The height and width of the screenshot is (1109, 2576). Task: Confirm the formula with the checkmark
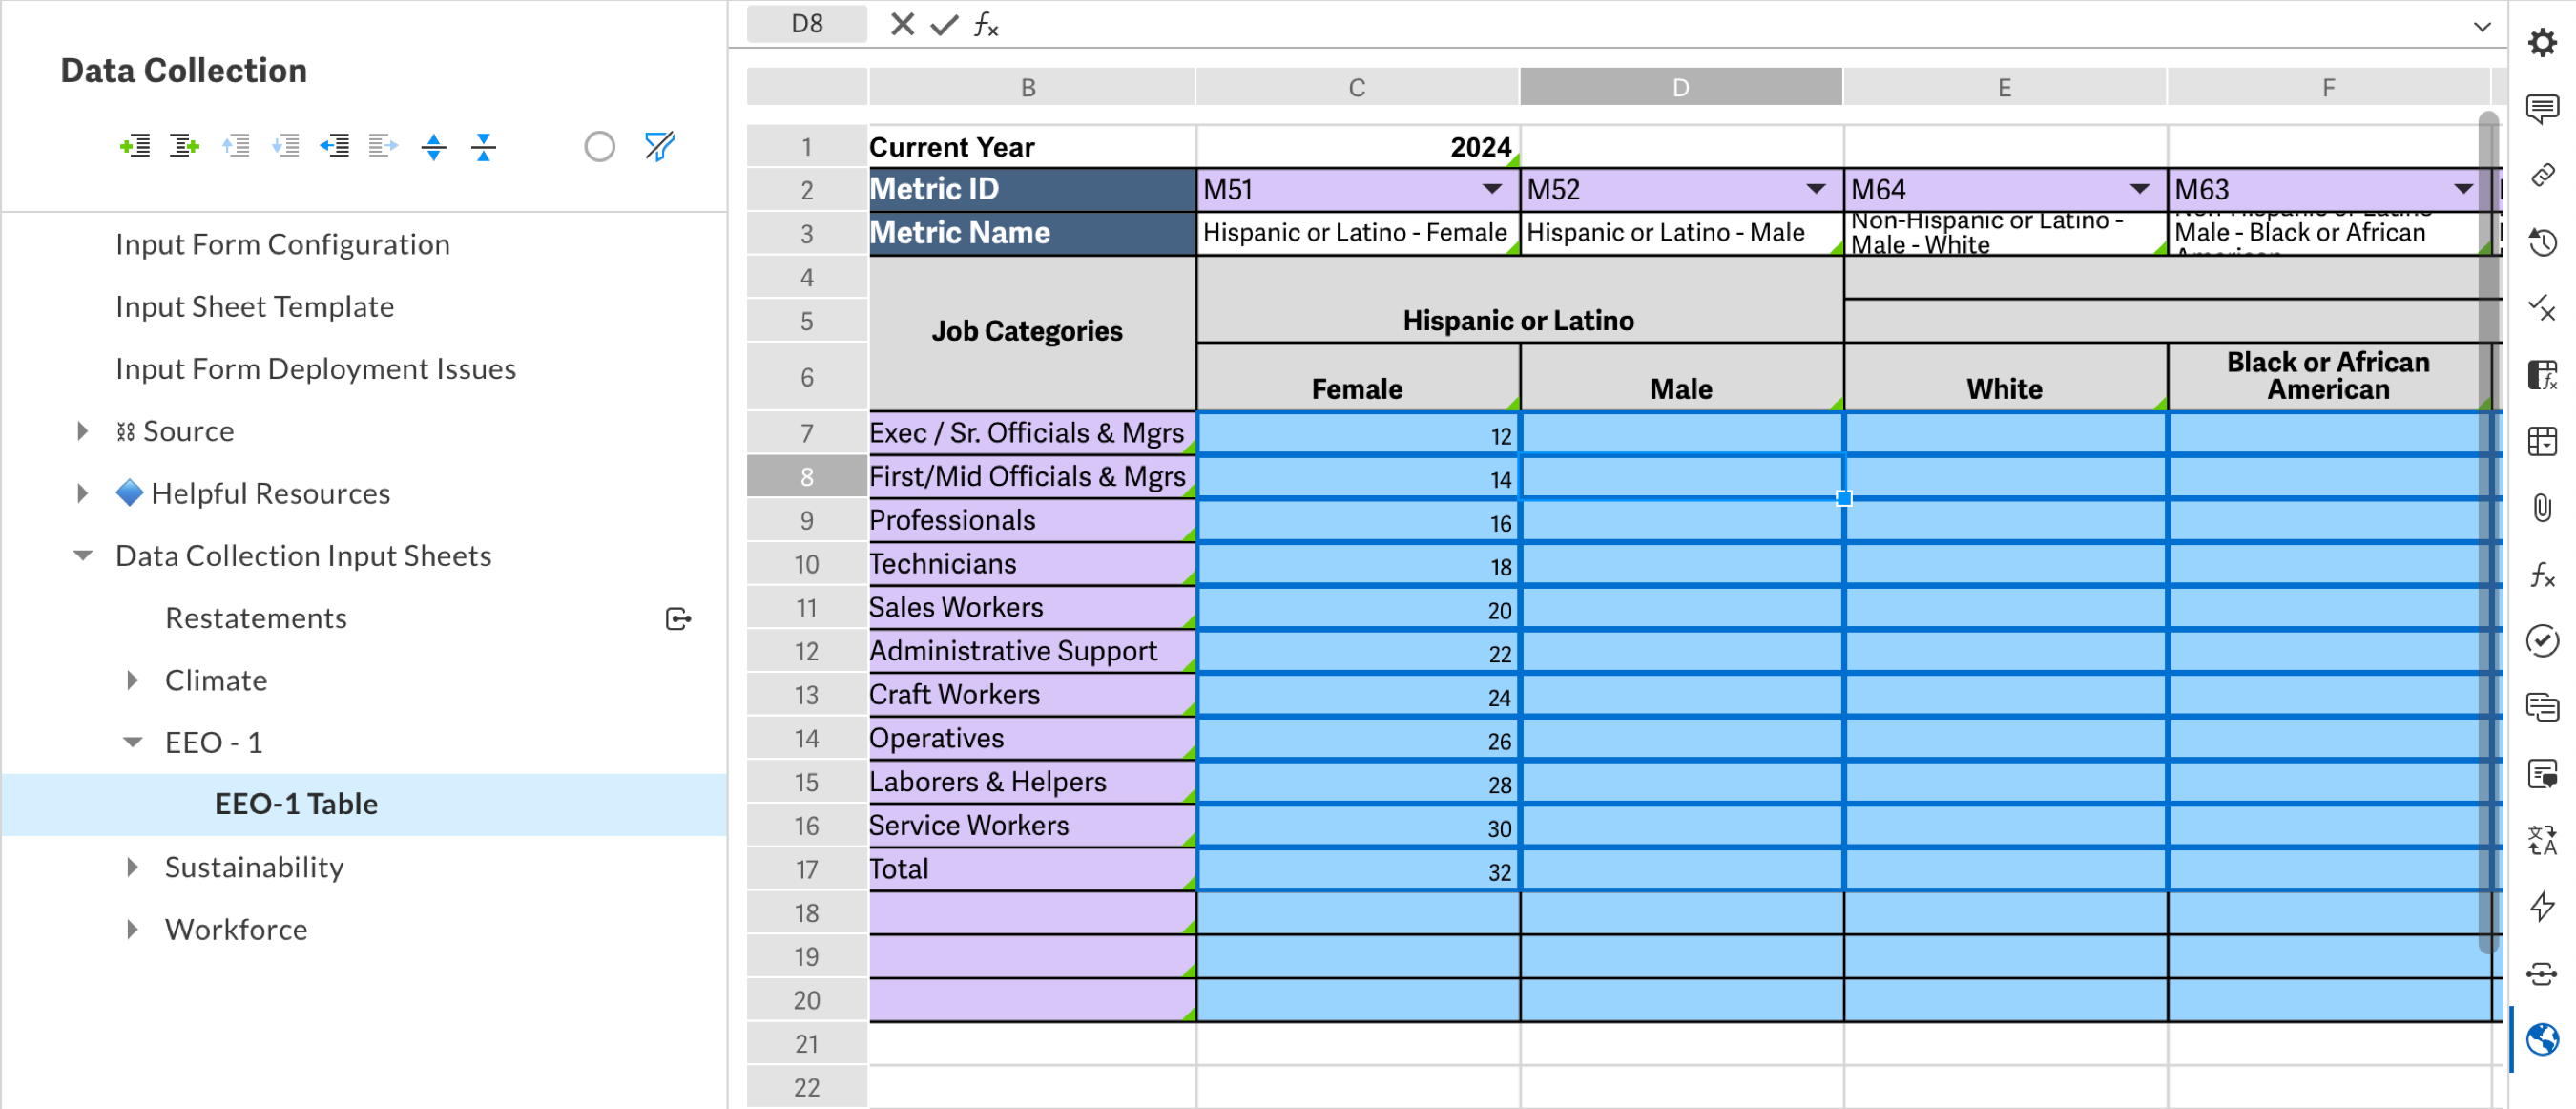(x=943, y=24)
